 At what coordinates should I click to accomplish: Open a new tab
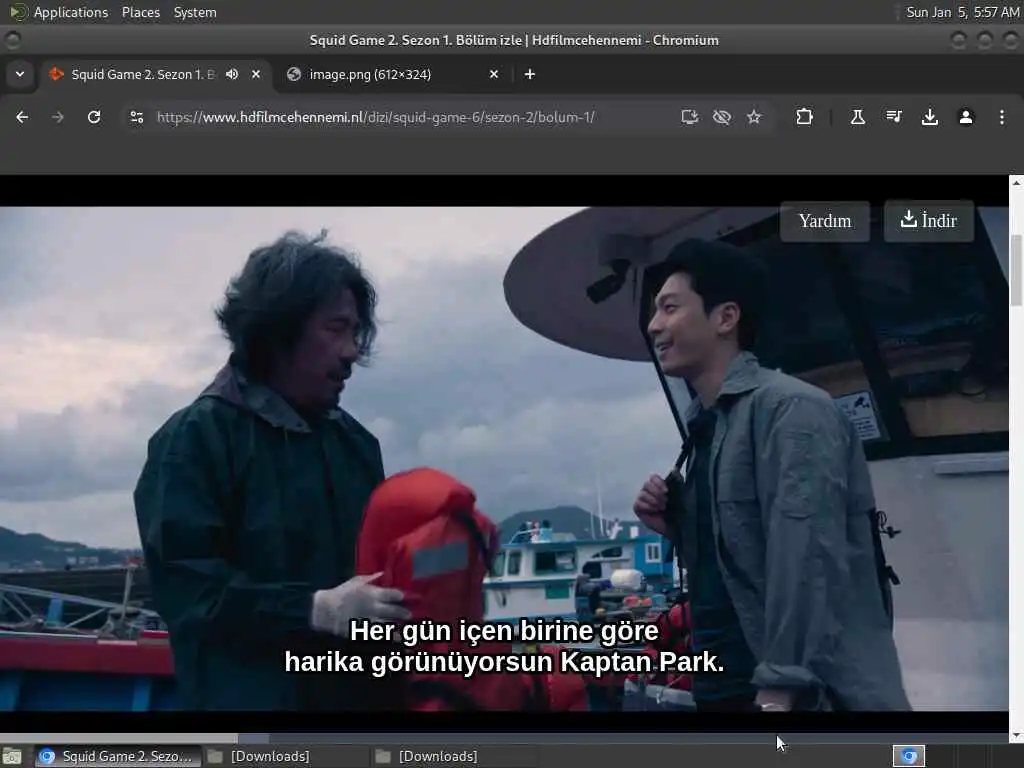coord(530,74)
